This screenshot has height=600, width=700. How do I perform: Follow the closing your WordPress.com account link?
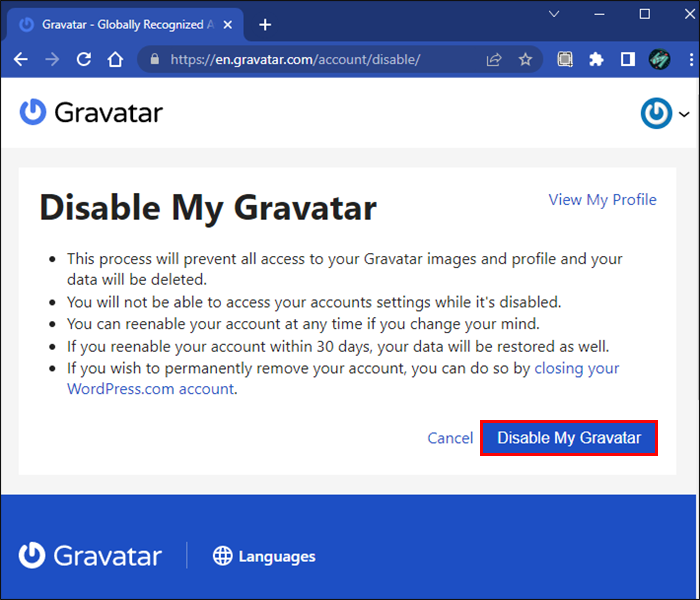click(343, 379)
